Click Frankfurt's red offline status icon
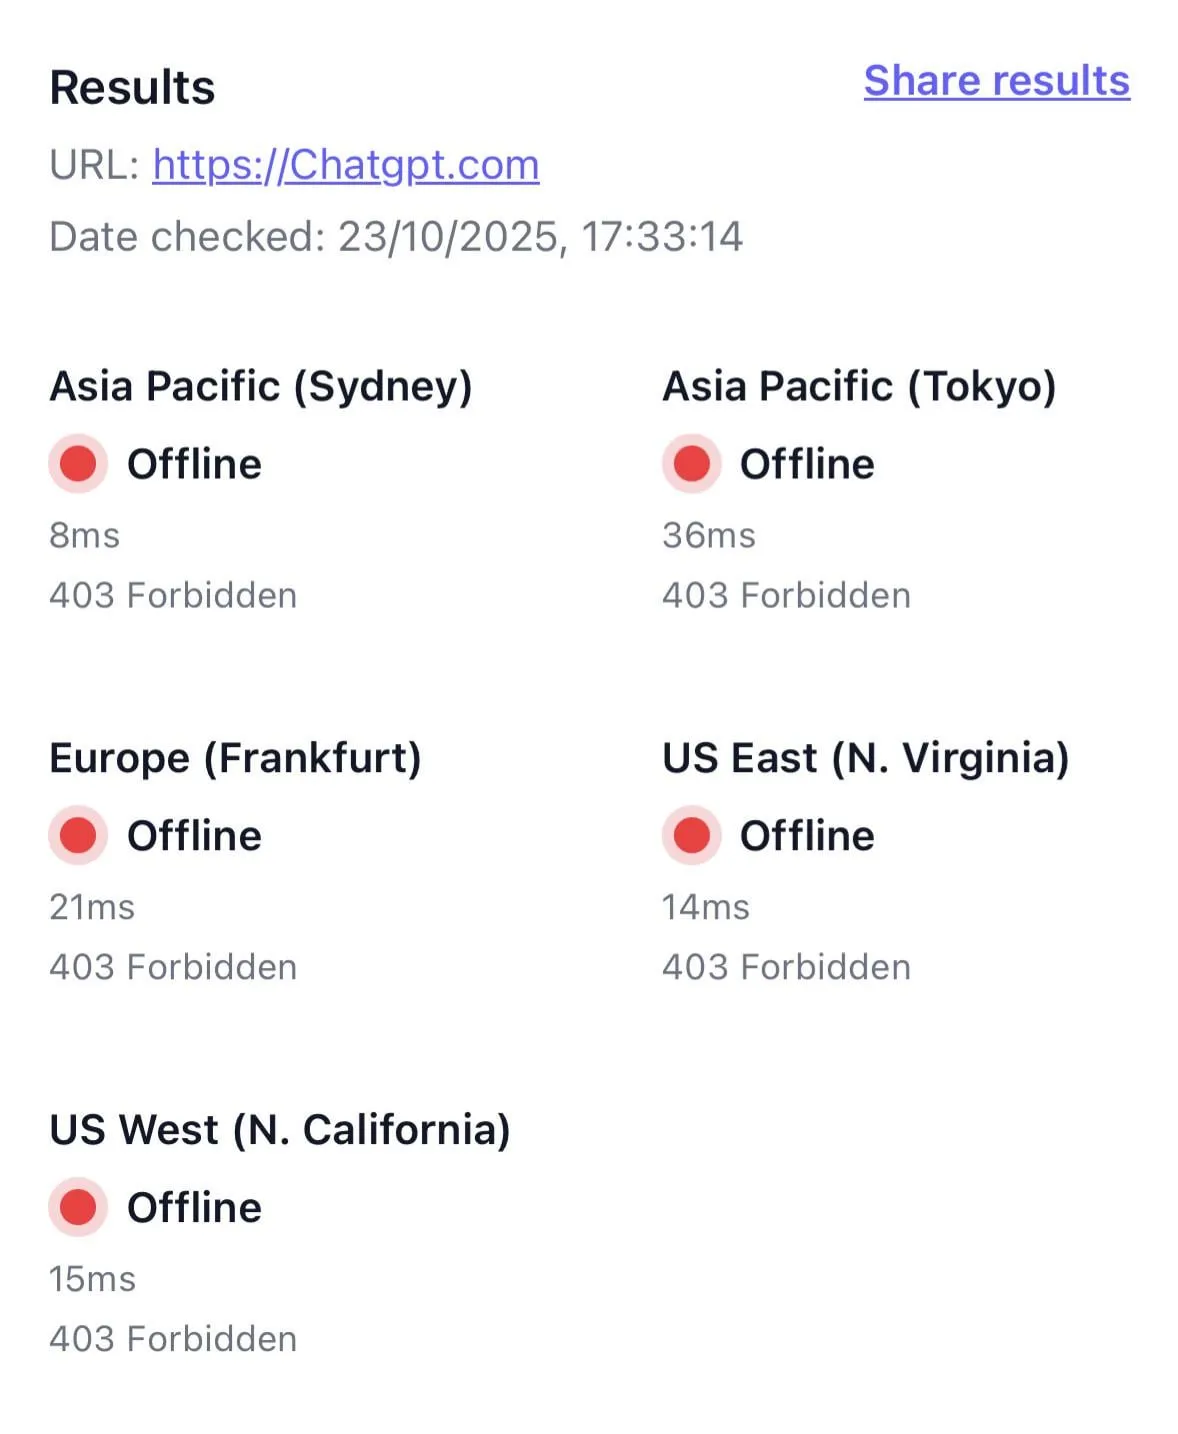 click(x=78, y=835)
